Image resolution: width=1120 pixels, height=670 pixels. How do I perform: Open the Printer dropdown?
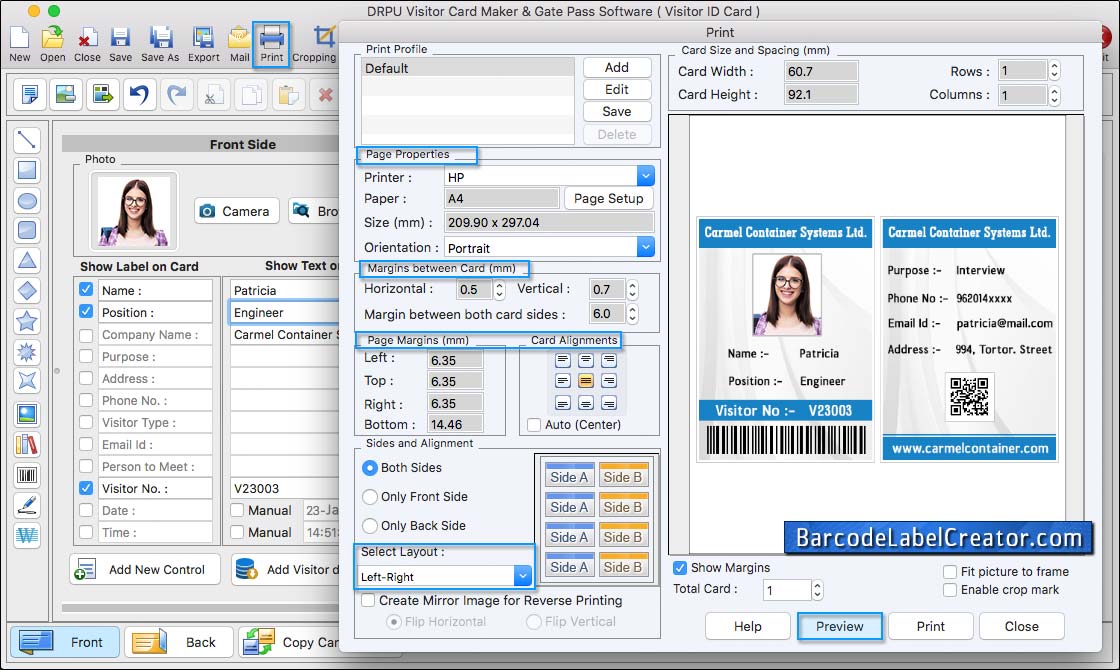[645, 176]
